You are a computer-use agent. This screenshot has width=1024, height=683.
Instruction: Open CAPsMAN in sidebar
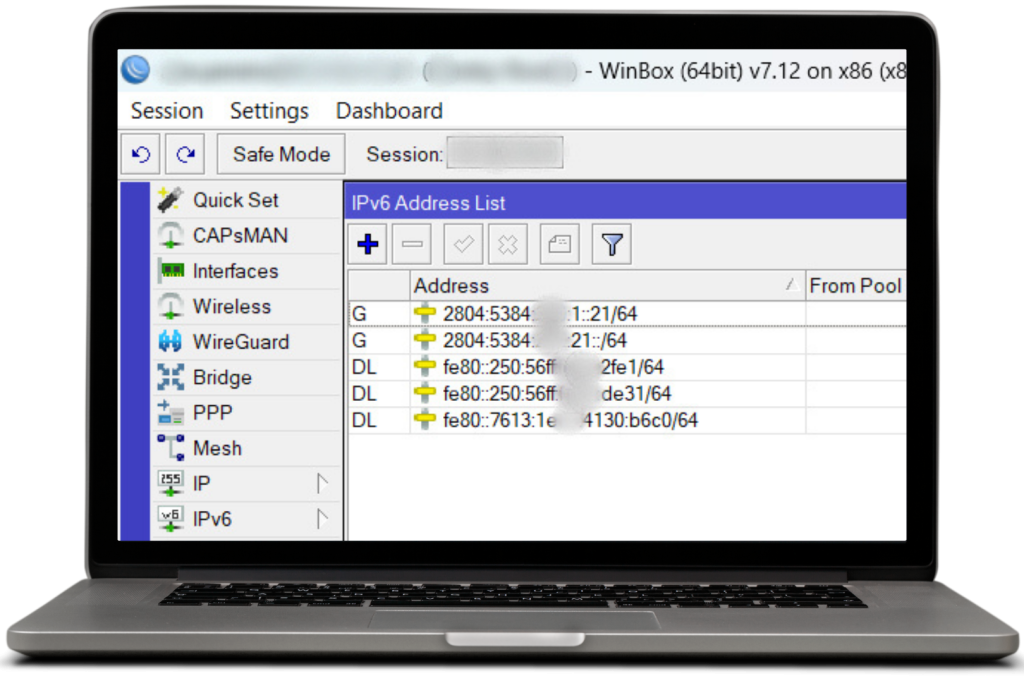click(x=247, y=235)
